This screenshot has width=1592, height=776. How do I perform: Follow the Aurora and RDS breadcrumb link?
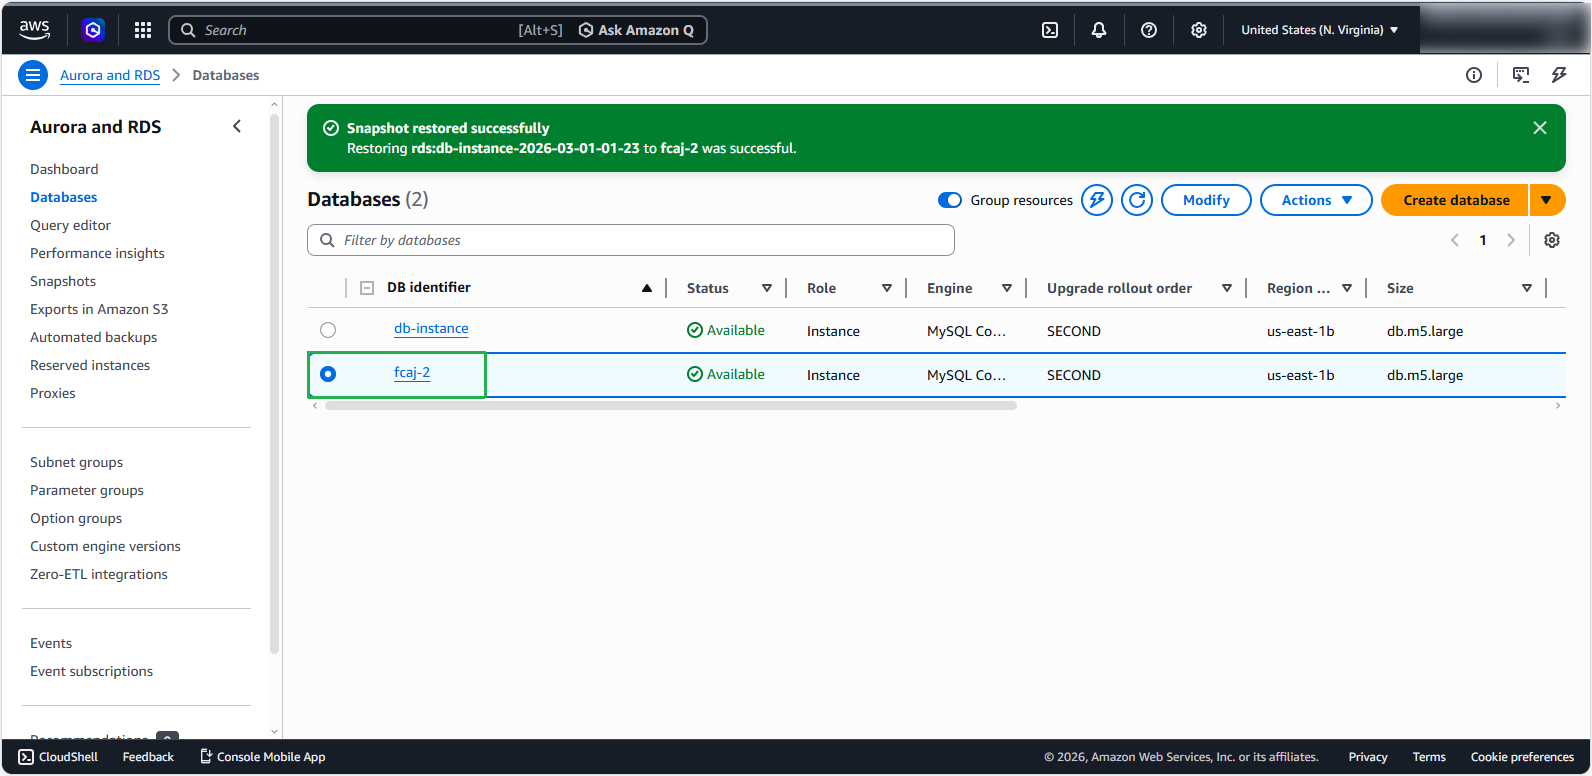pos(110,75)
